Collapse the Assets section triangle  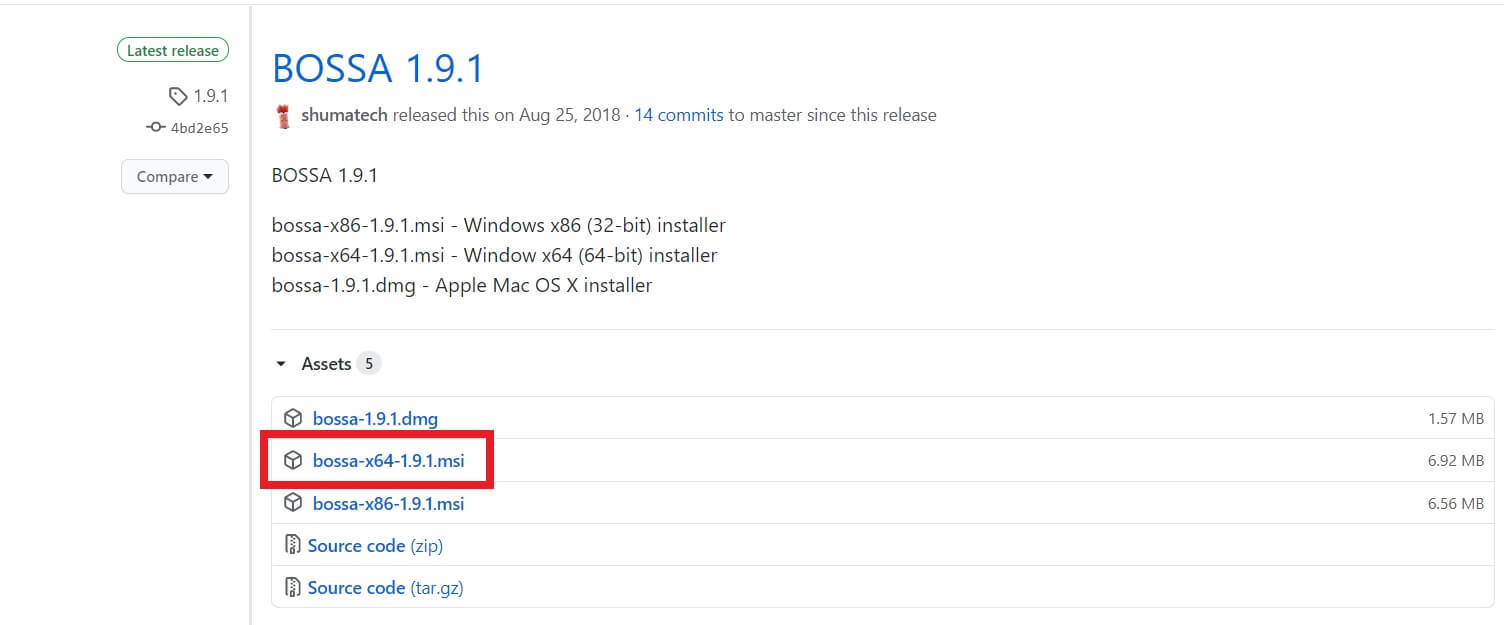pos(282,364)
